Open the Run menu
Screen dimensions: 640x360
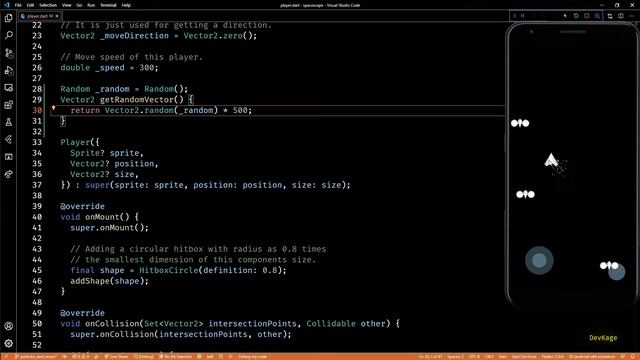point(91,5)
